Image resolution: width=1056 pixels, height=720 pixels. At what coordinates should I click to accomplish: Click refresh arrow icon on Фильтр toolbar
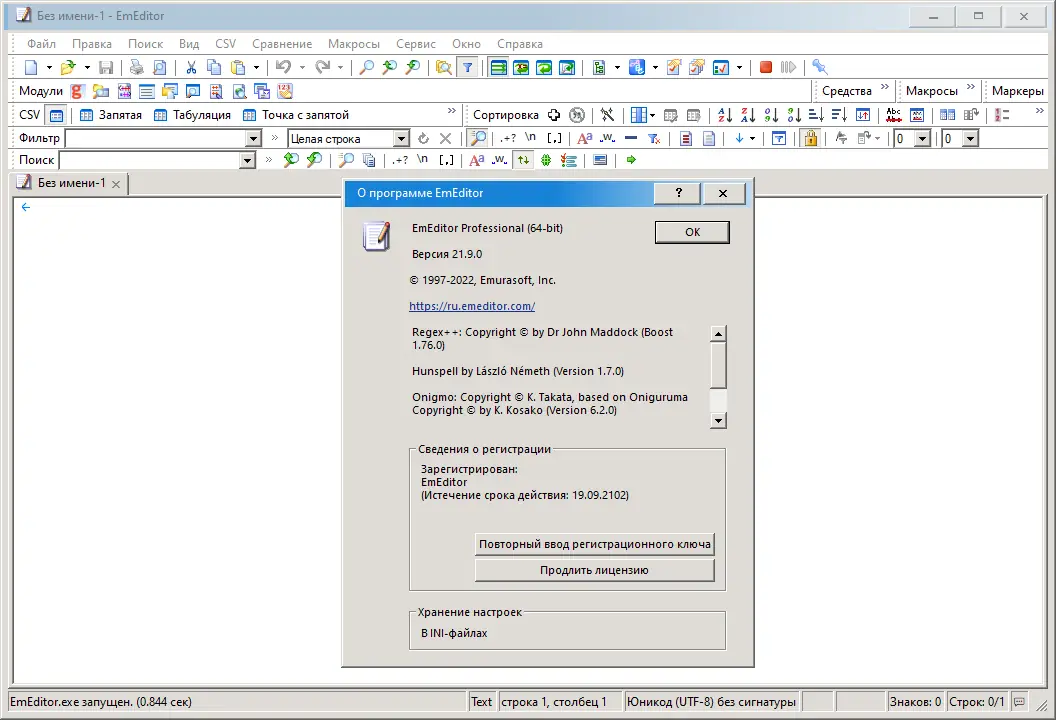coord(423,139)
